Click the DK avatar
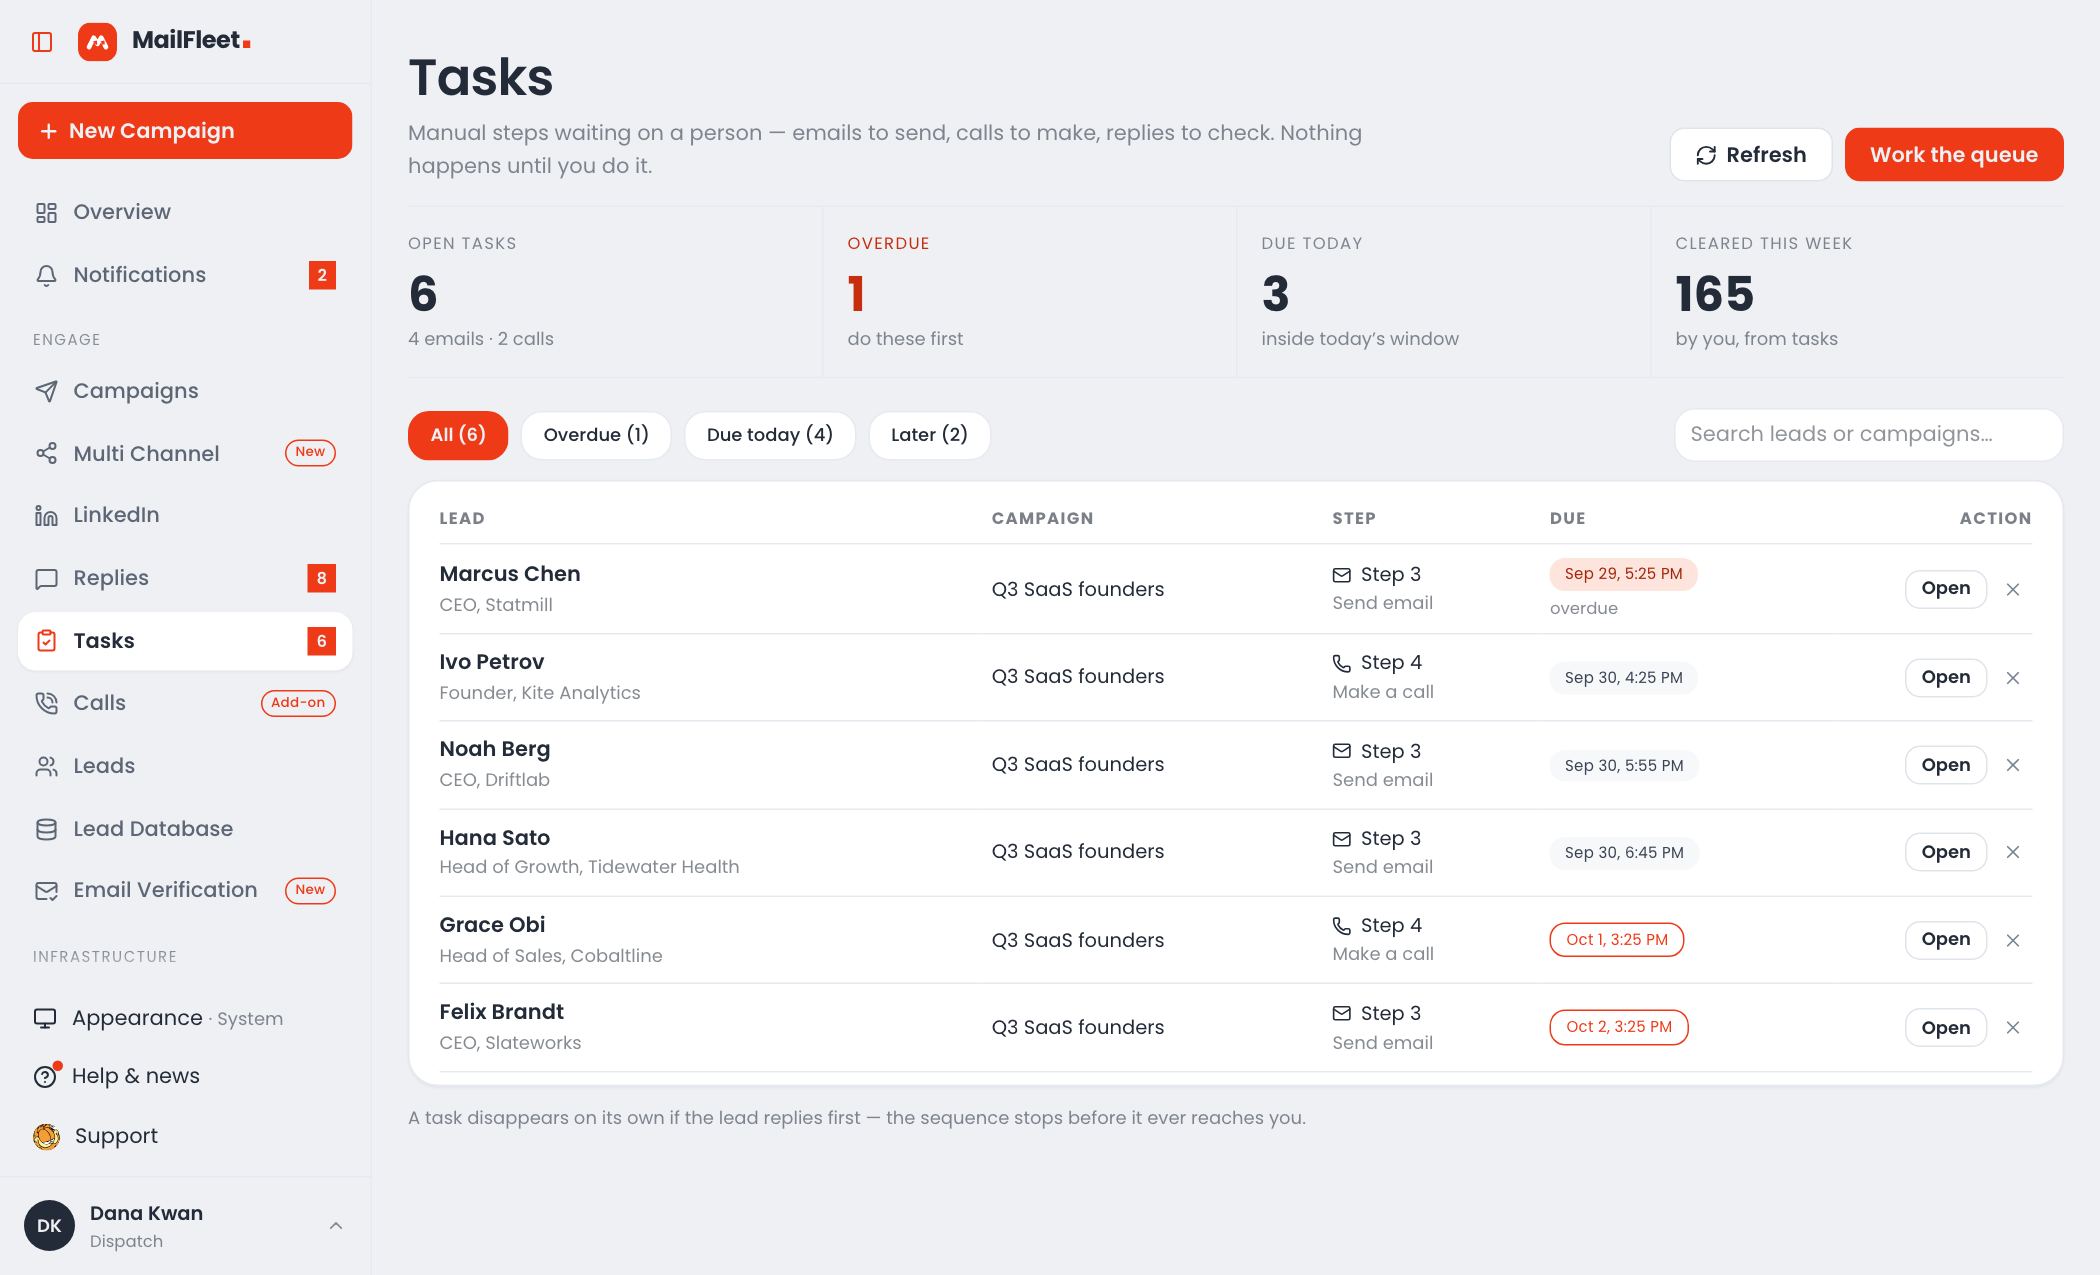Screen dimensions: 2100x1275 (x=49, y=1226)
